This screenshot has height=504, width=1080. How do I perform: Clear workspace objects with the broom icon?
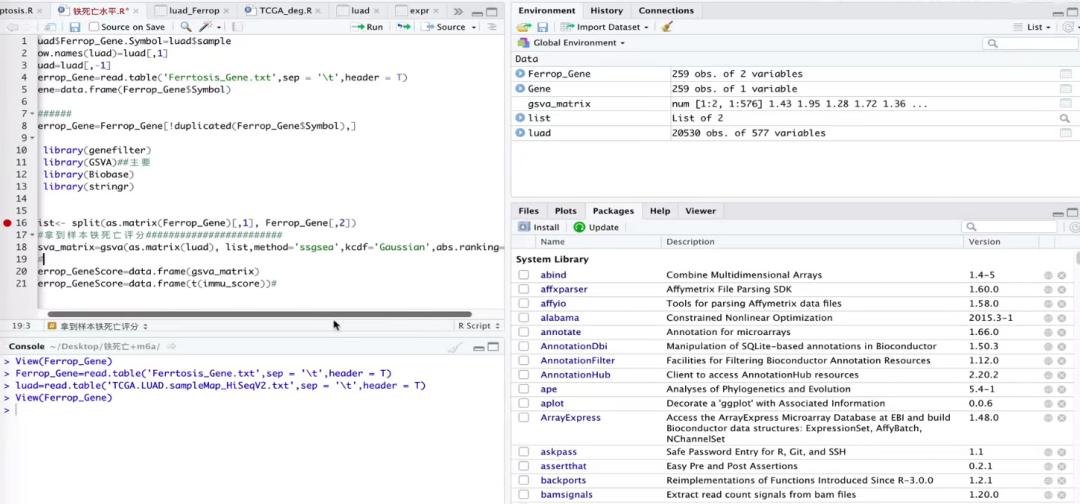pos(666,27)
